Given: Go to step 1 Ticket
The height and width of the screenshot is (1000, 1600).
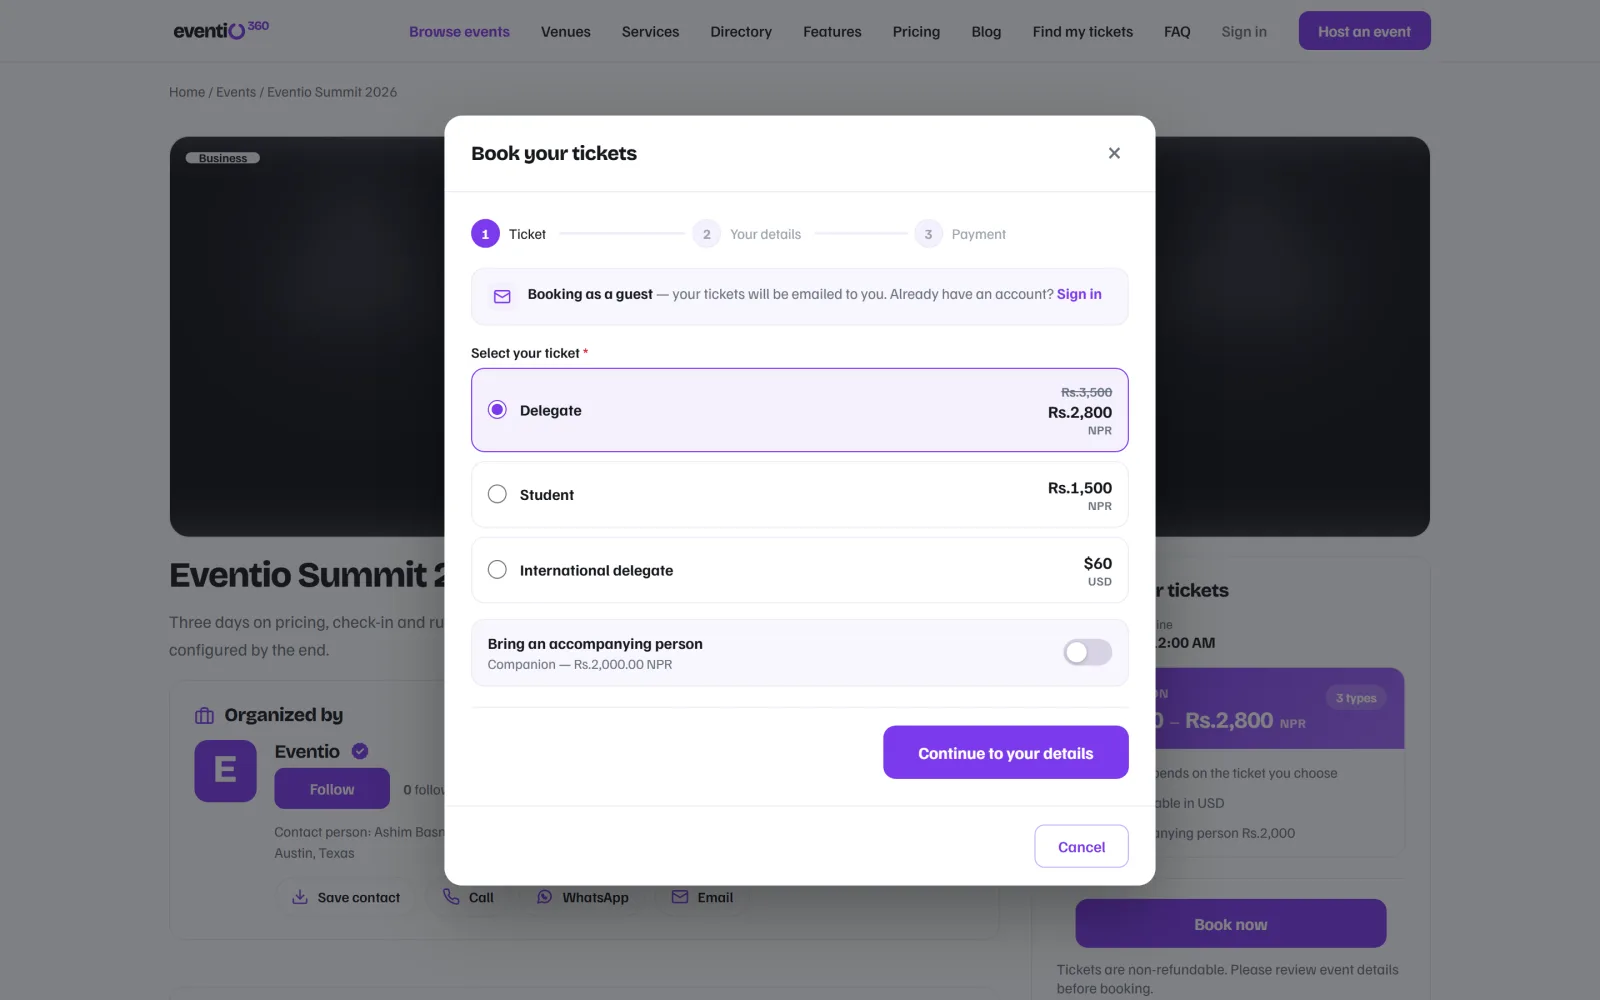Looking at the screenshot, I should click(x=509, y=234).
